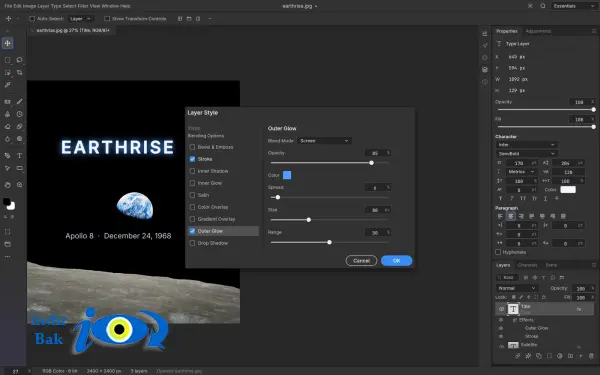Enable the Drop Shadow checkbox

click(x=192, y=243)
